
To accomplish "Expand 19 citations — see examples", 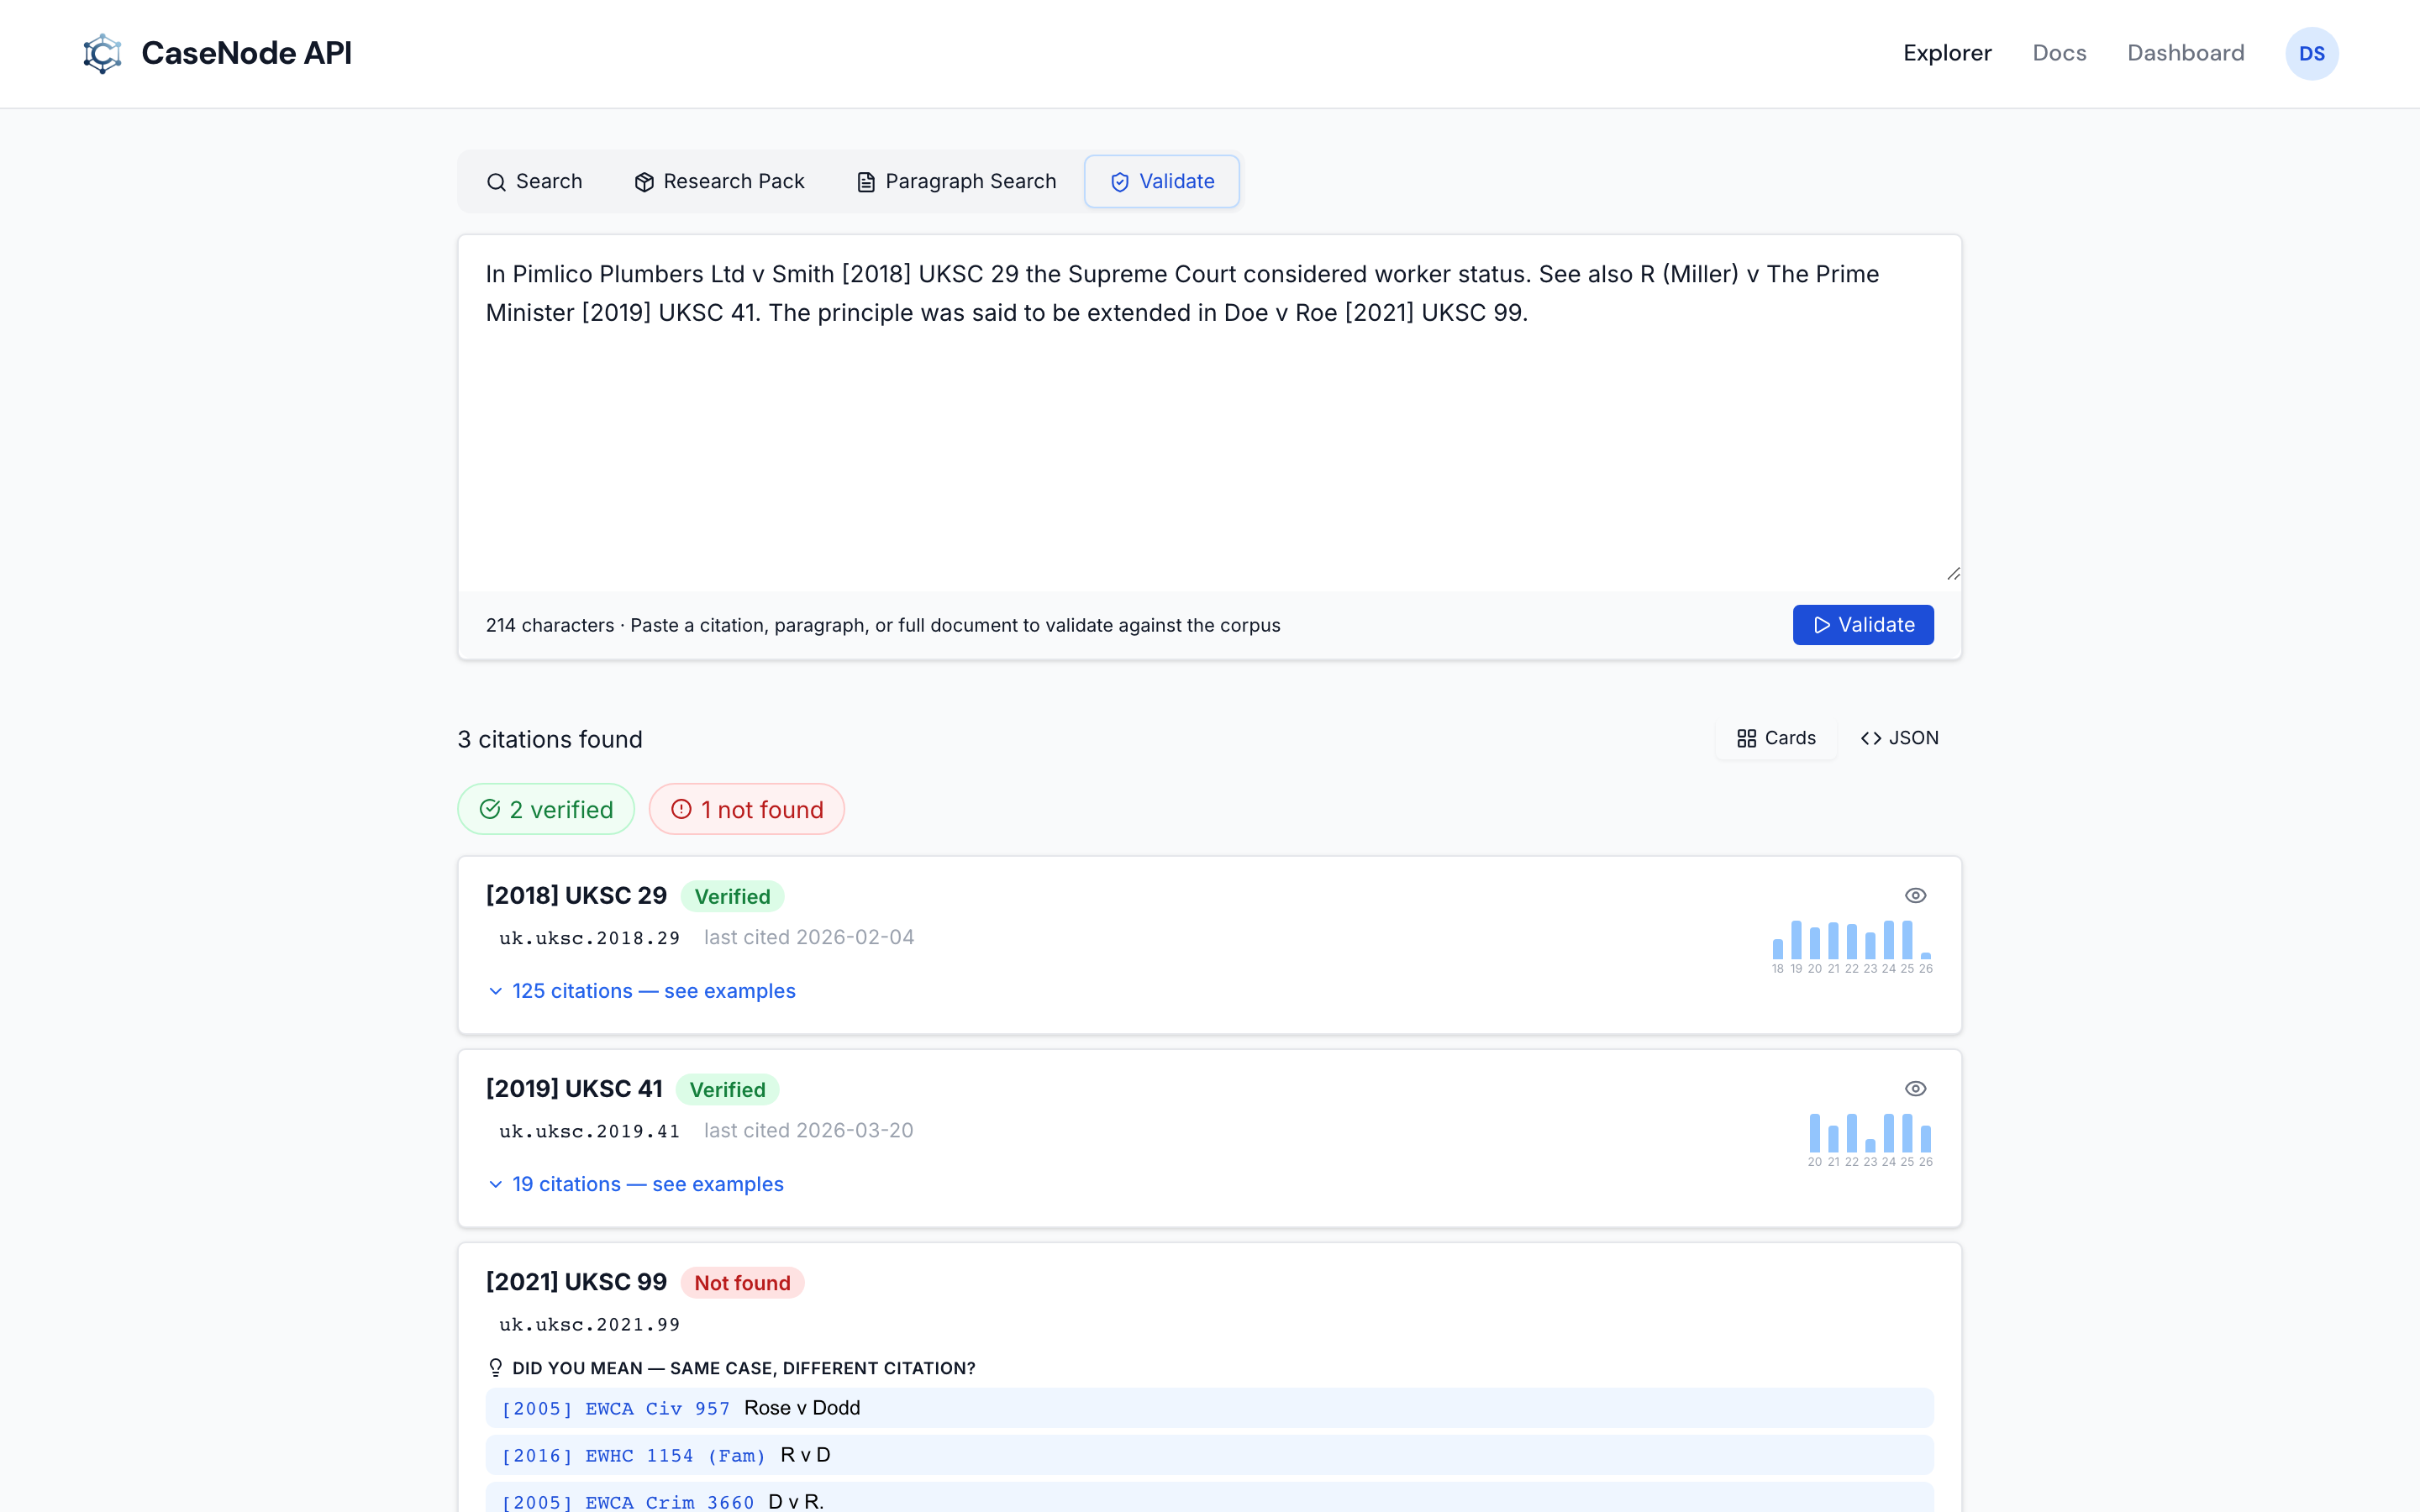I will pyautogui.click(x=635, y=1184).
